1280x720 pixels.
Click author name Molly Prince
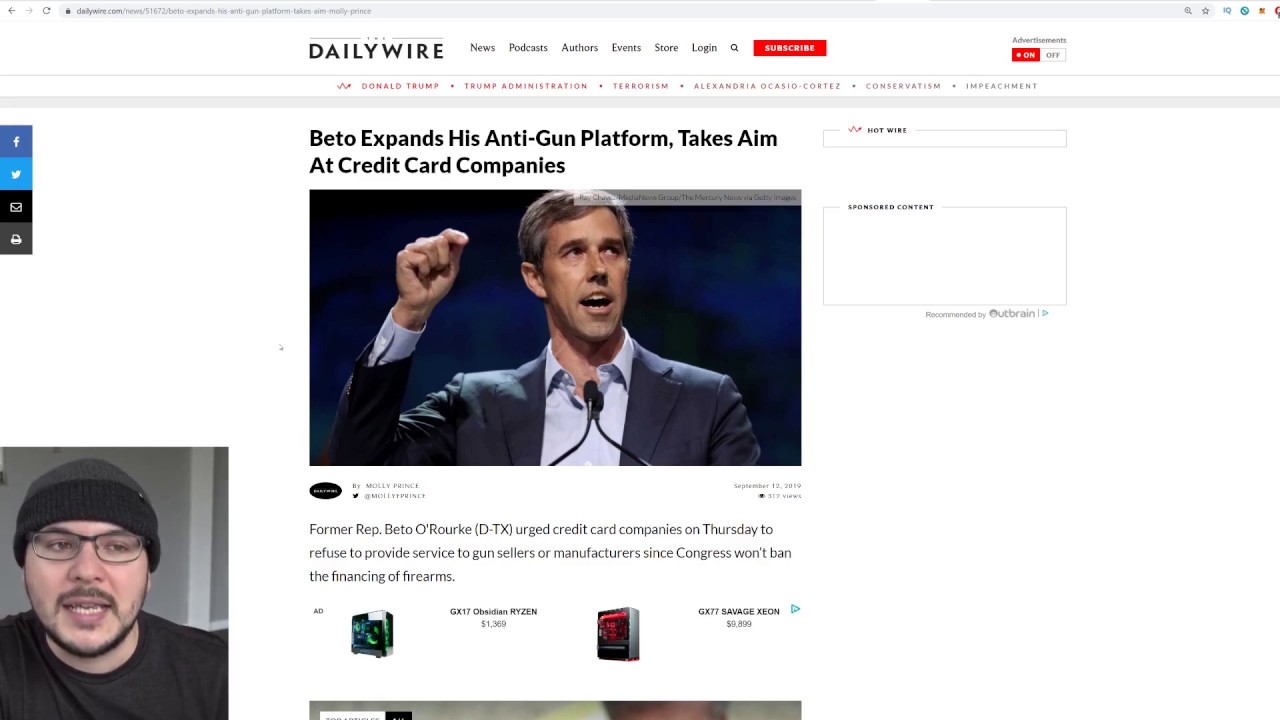point(392,486)
